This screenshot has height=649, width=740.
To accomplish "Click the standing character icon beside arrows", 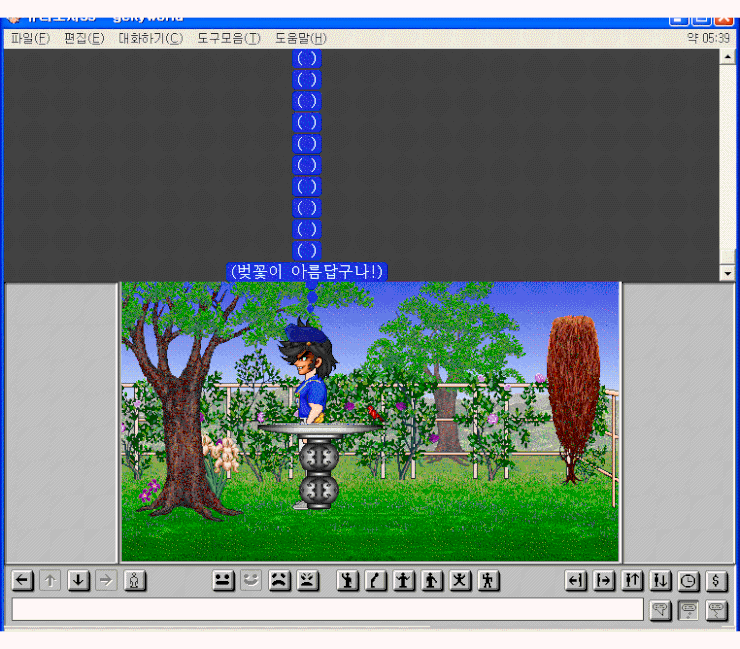I will pos(135,581).
